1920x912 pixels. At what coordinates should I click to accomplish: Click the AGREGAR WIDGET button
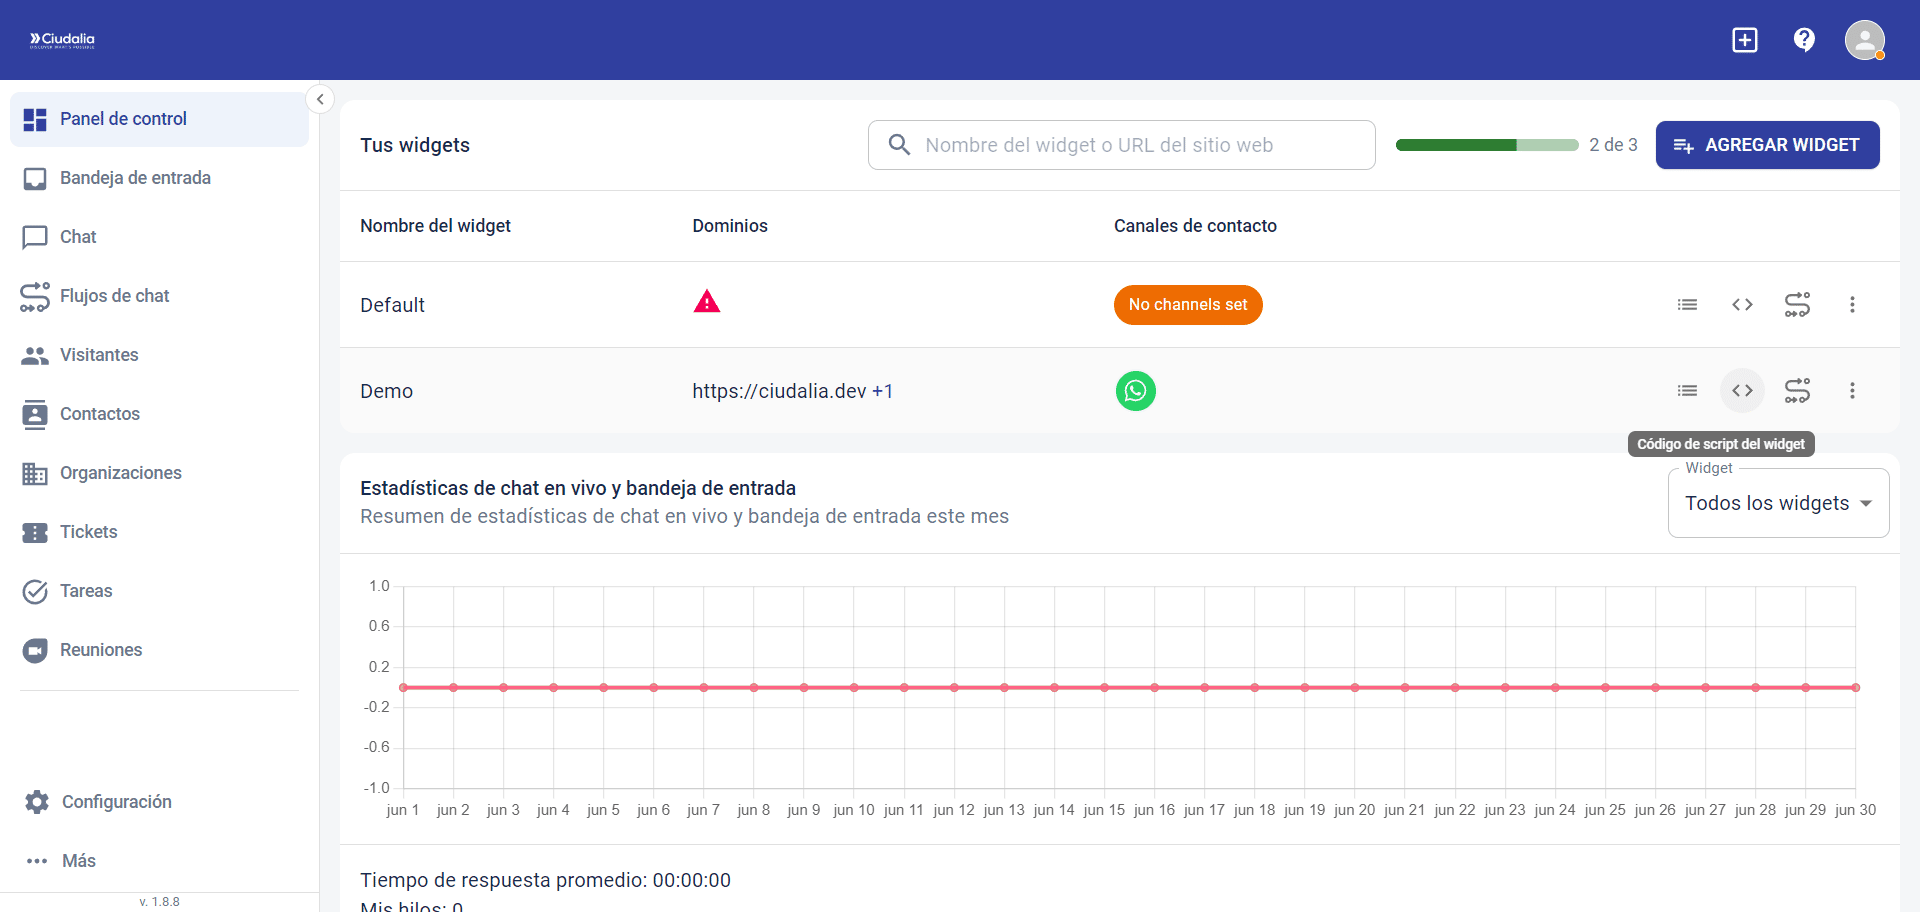(x=1767, y=145)
